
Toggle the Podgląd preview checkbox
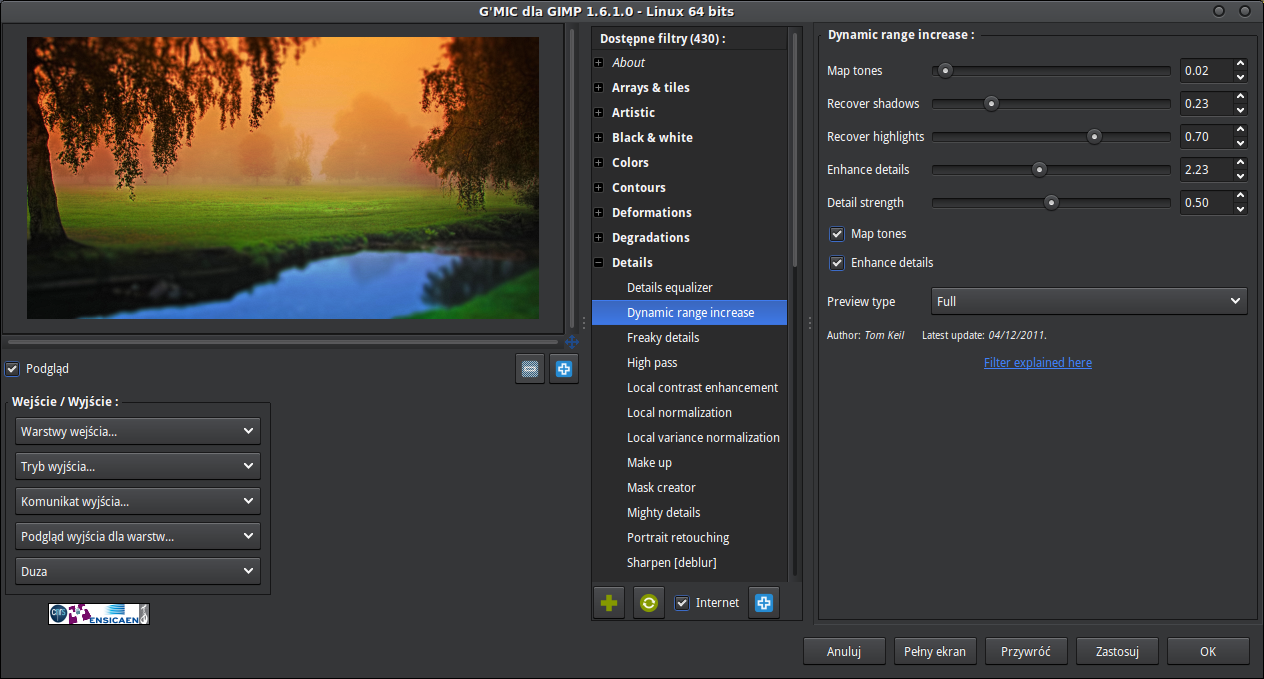pyautogui.click(x=12, y=369)
